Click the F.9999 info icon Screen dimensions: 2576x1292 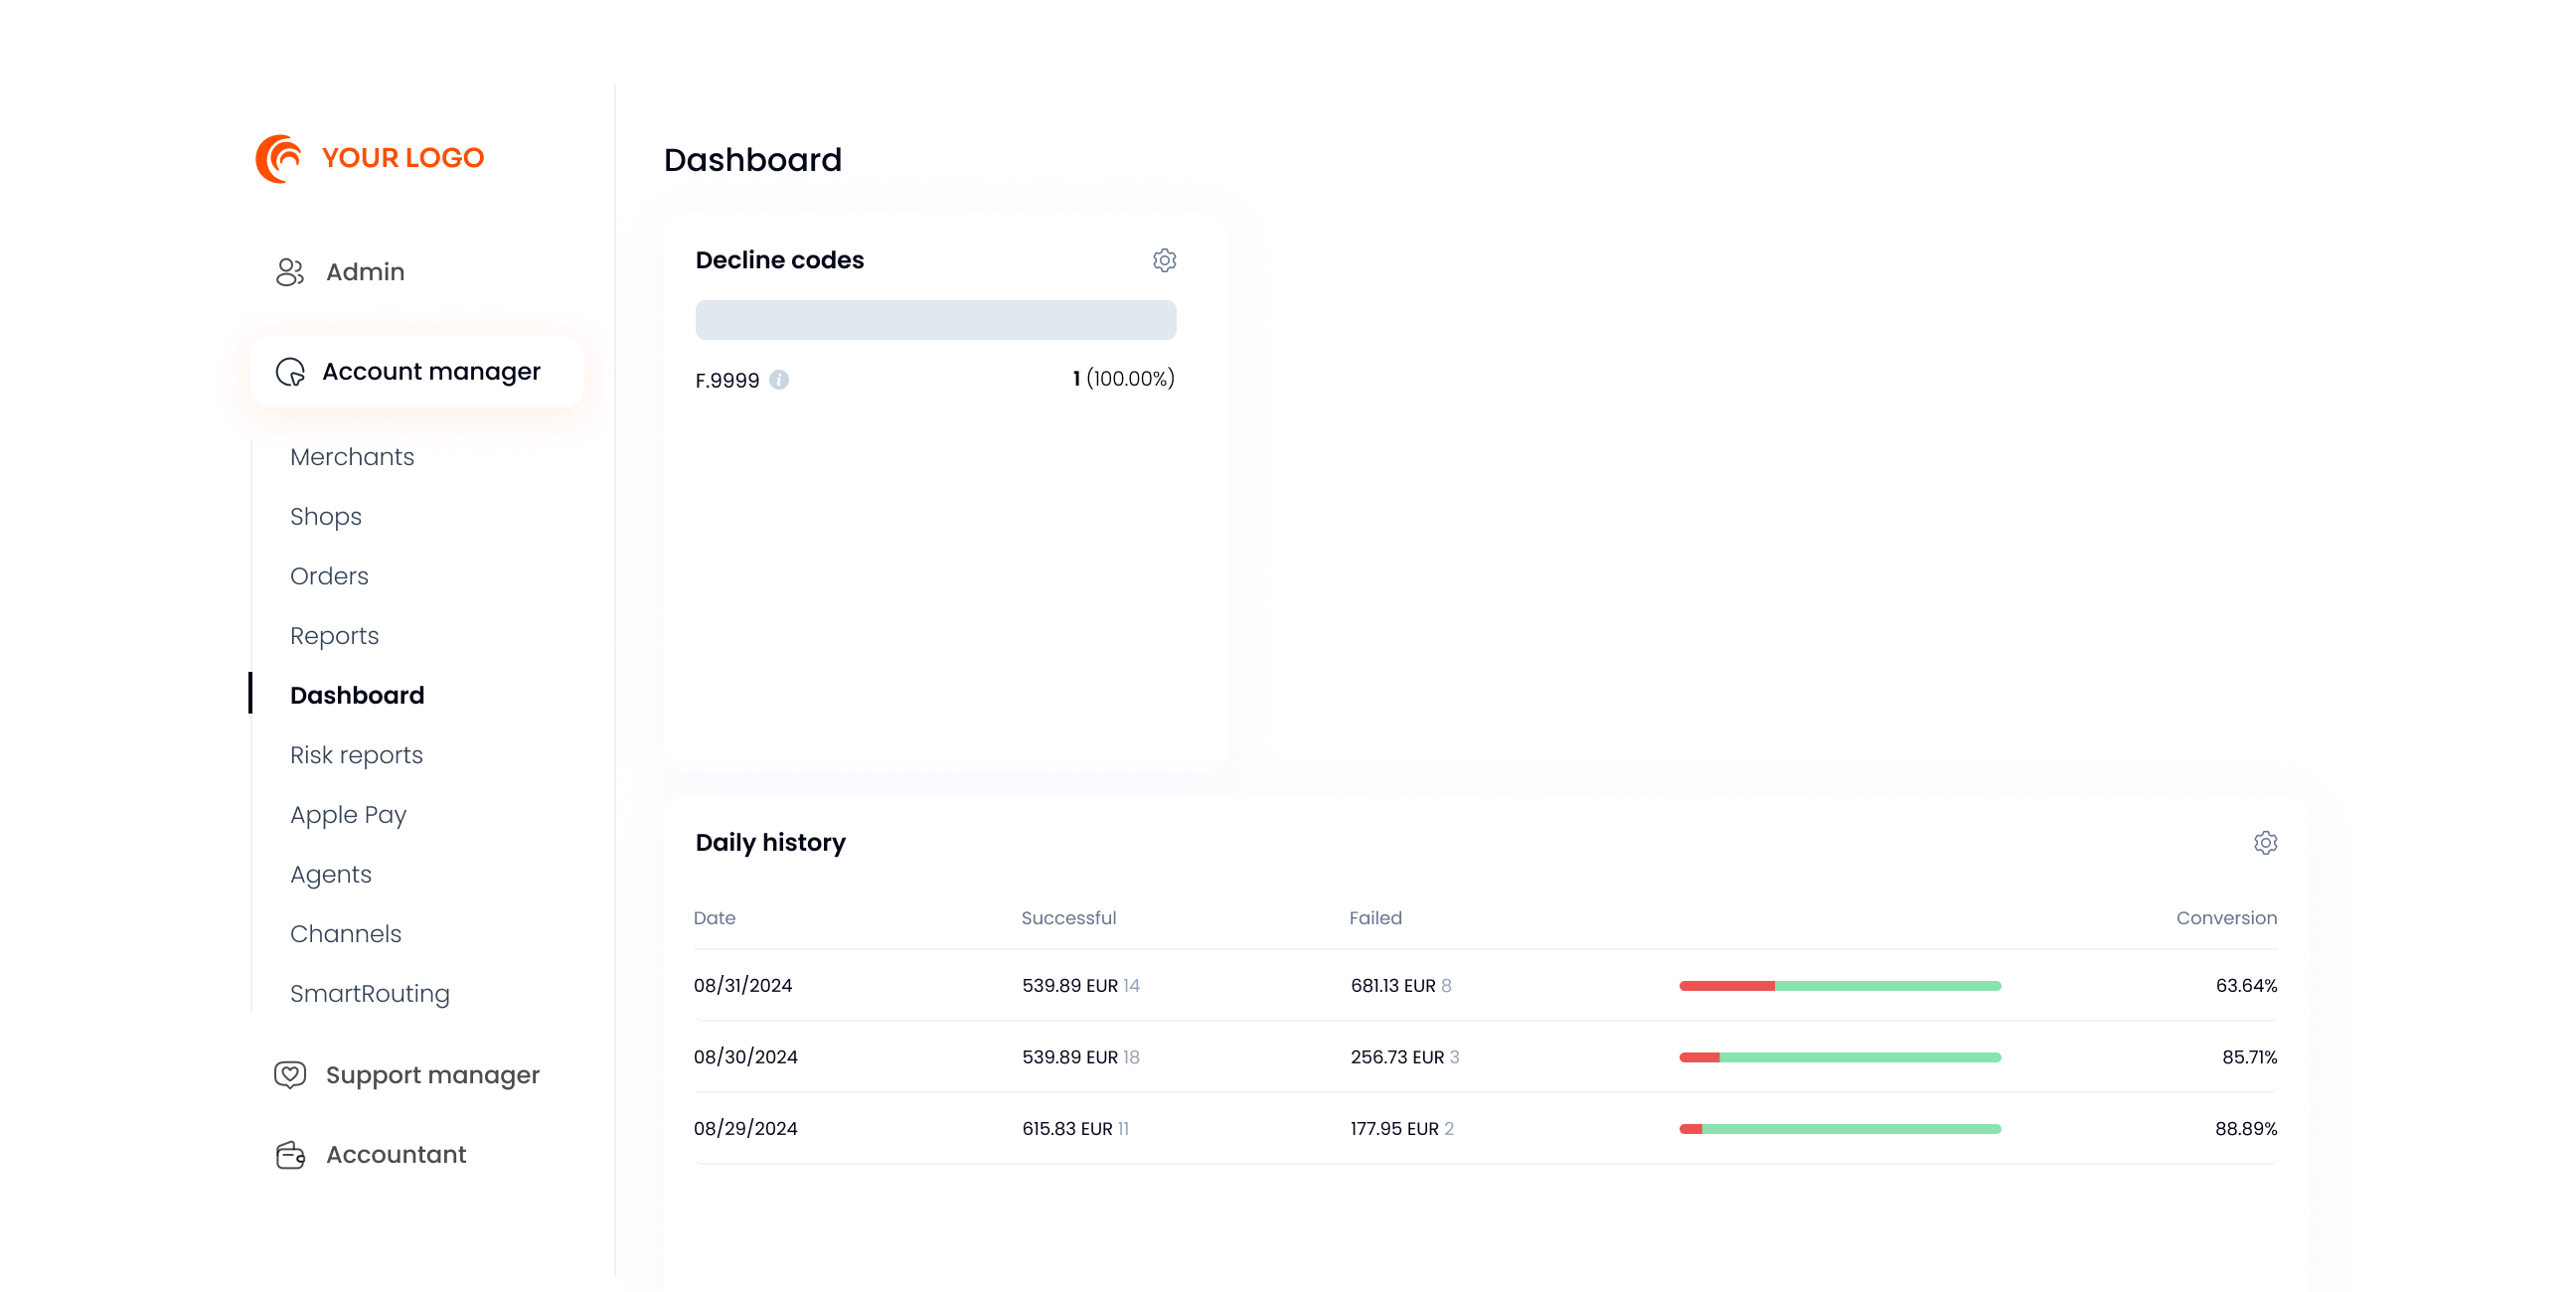tap(779, 380)
